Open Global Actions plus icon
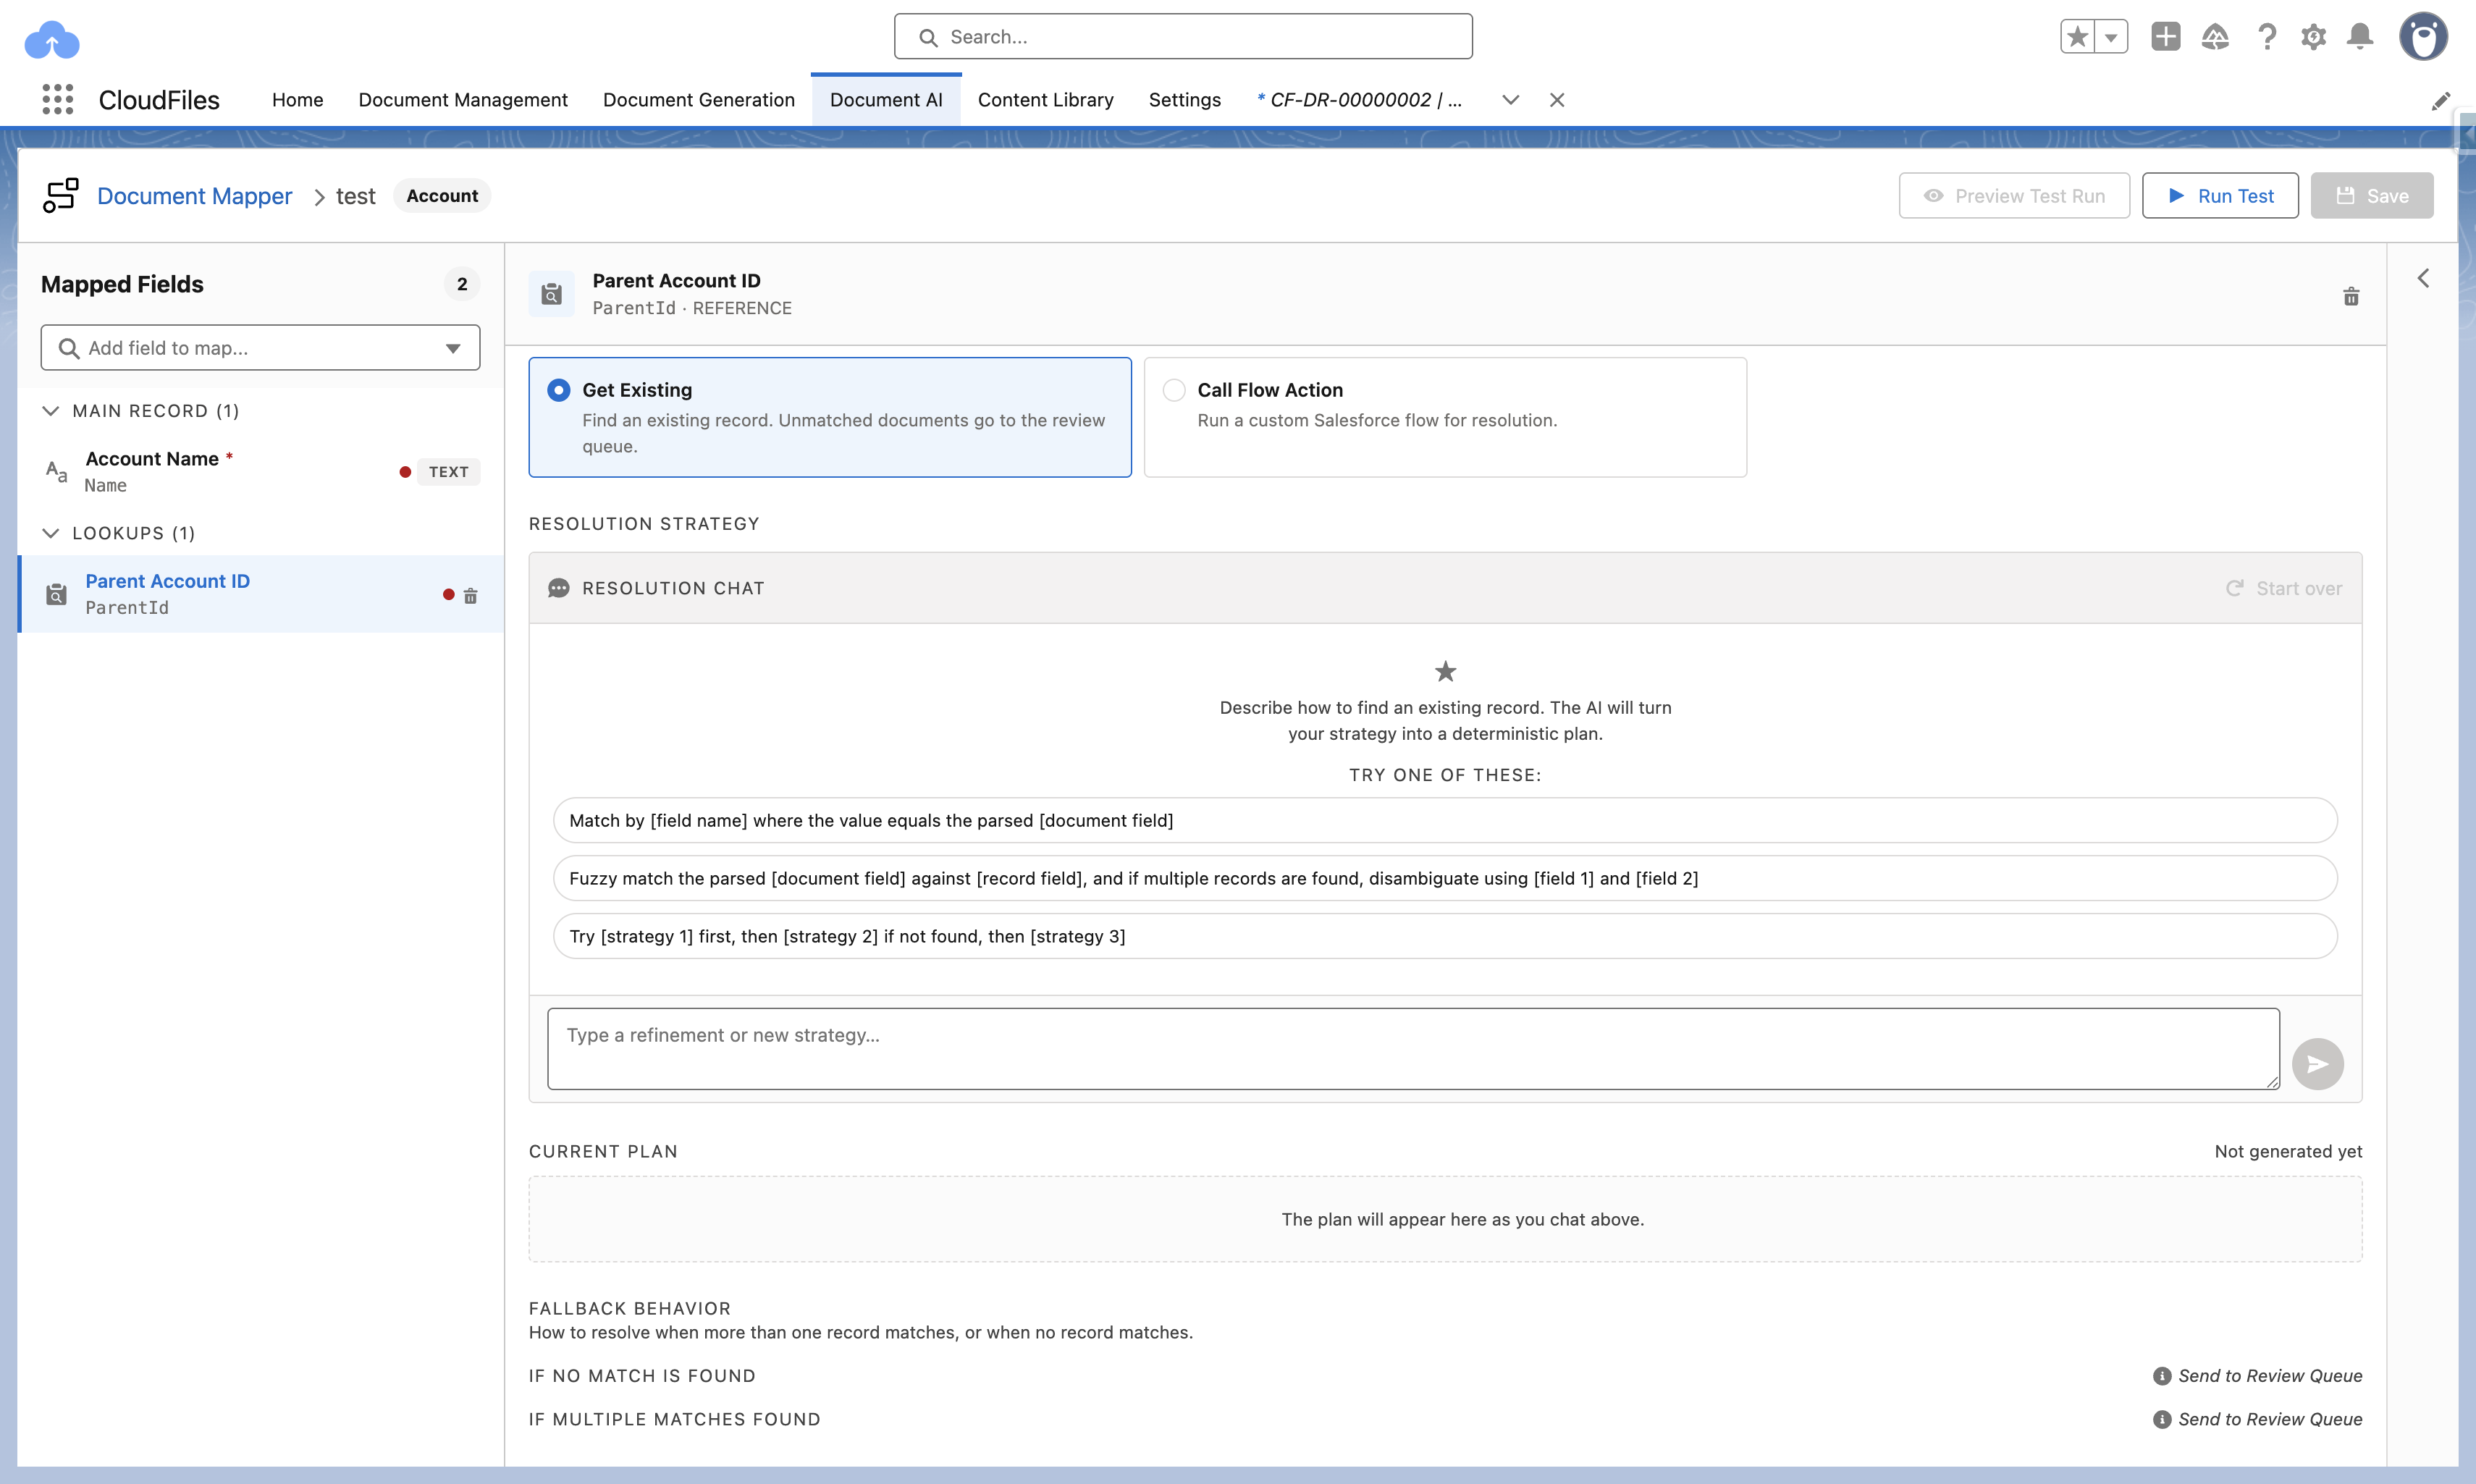The height and width of the screenshot is (1484, 2476). pyautogui.click(x=2166, y=37)
